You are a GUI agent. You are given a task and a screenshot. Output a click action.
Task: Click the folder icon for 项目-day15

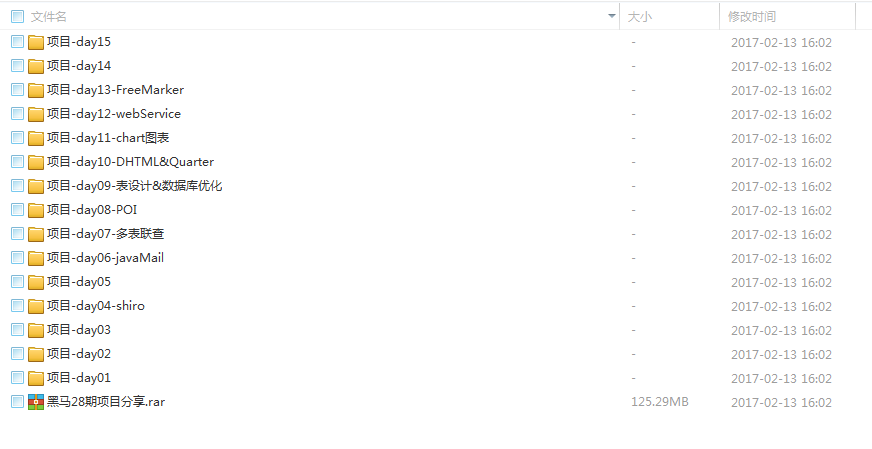point(36,42)
